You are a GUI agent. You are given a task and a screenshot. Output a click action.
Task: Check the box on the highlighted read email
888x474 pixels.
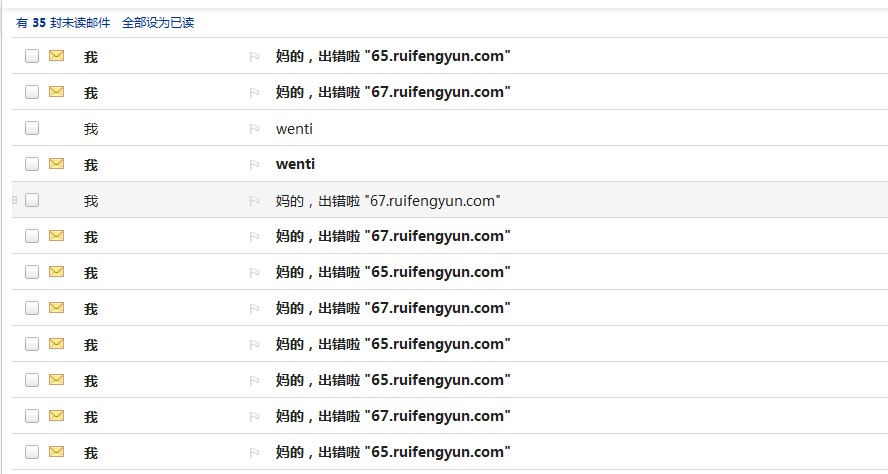(x=32, y=200)
